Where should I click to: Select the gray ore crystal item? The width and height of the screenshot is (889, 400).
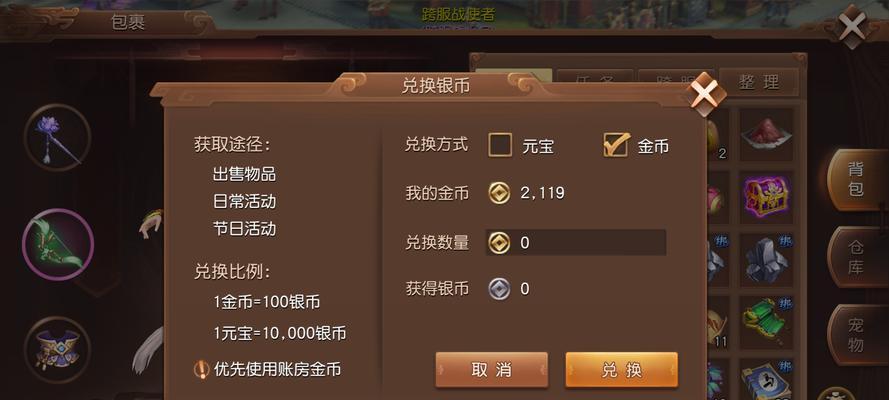click(767, 259)
